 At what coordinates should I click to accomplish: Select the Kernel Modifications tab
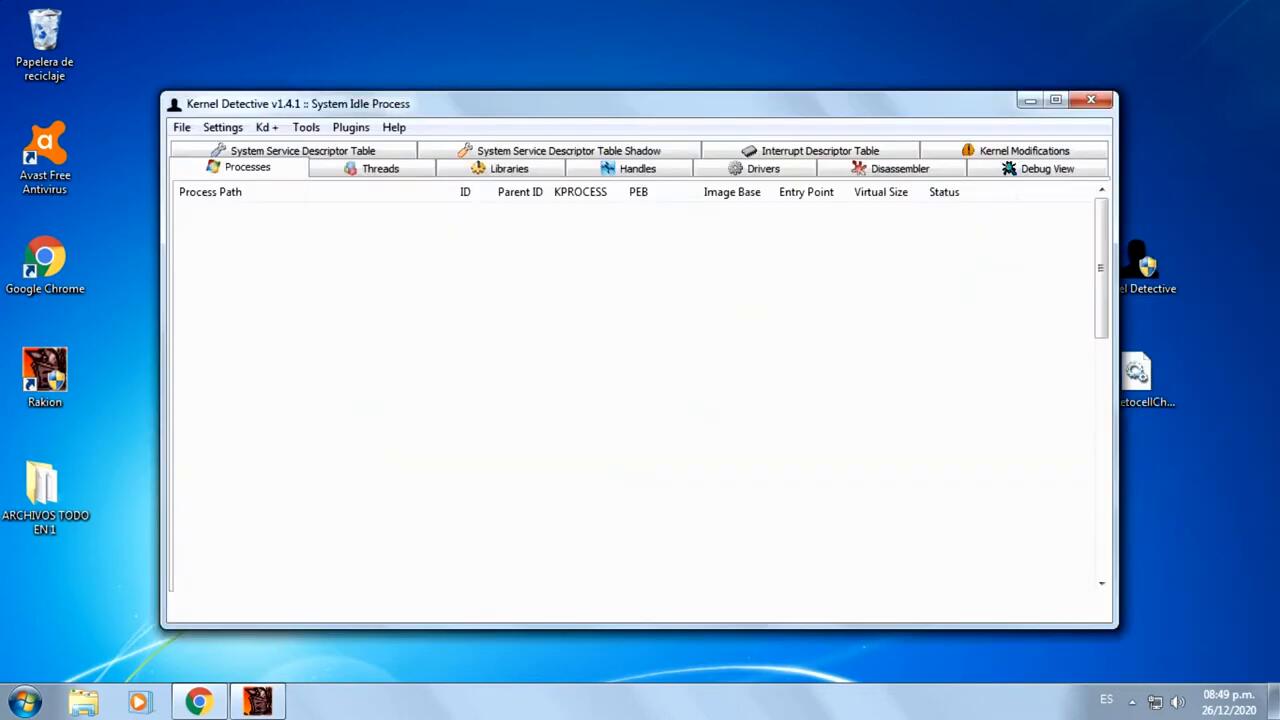(1015, 151)
